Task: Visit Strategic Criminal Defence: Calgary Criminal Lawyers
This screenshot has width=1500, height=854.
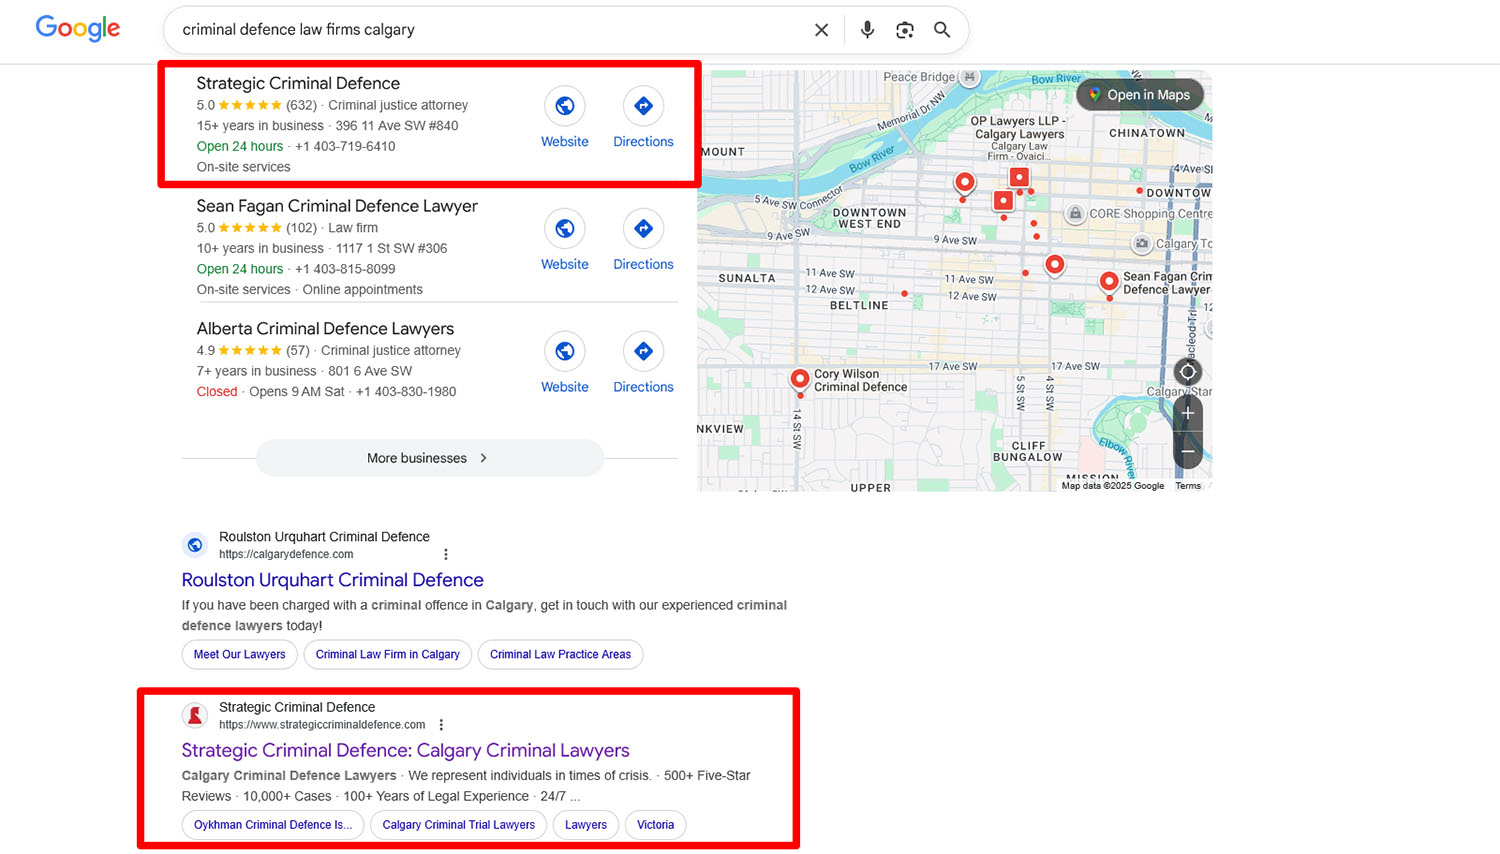Action: click(405, 750)
